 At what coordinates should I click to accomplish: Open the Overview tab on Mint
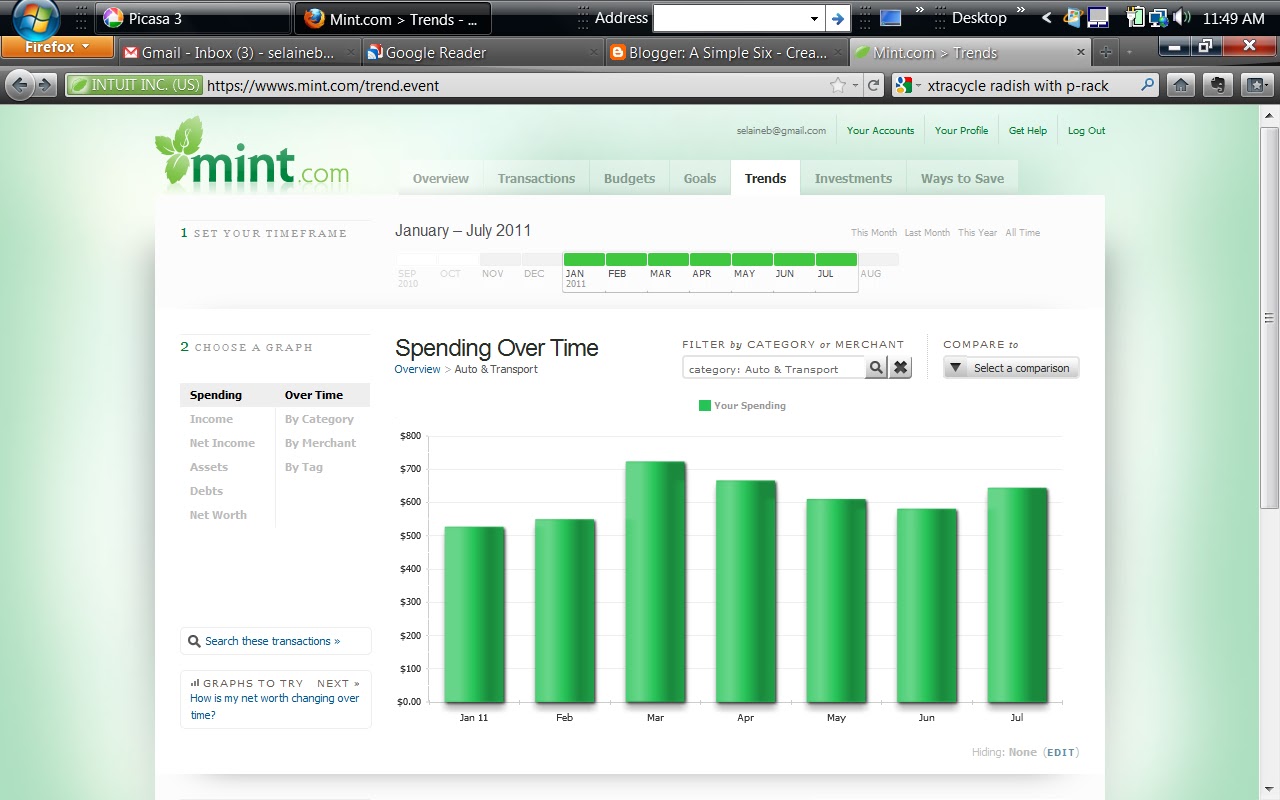[441, 178]
